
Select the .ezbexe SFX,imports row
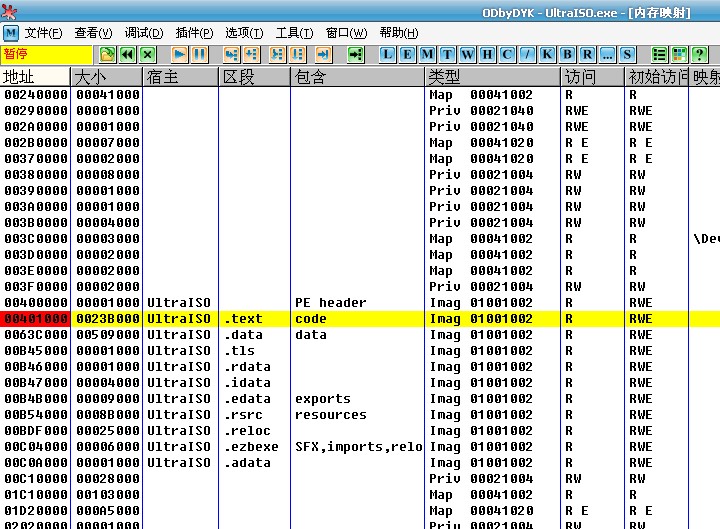(x=360, y=447)
